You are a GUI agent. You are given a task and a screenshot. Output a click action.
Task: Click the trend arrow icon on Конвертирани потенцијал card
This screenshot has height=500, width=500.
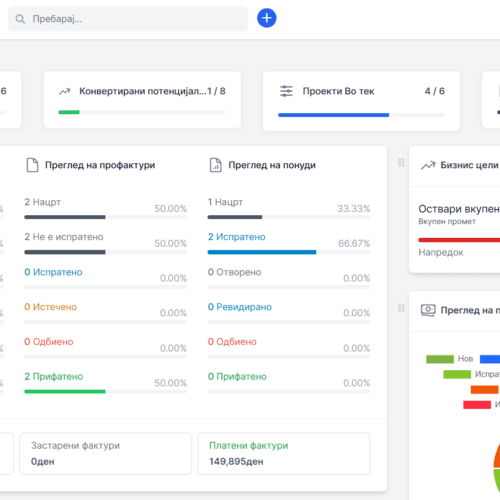(x=65, y=91)
